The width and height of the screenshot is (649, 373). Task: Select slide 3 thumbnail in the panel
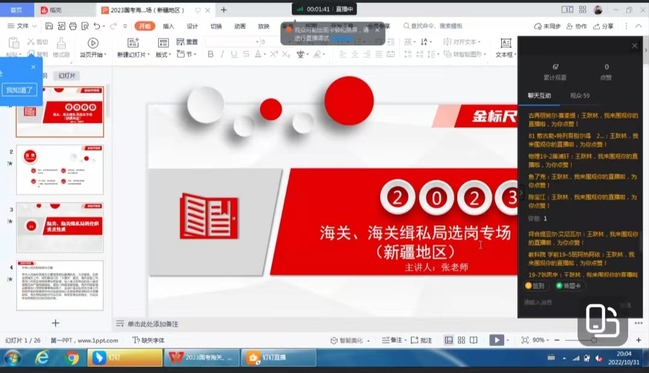click(x=60, y=227)
